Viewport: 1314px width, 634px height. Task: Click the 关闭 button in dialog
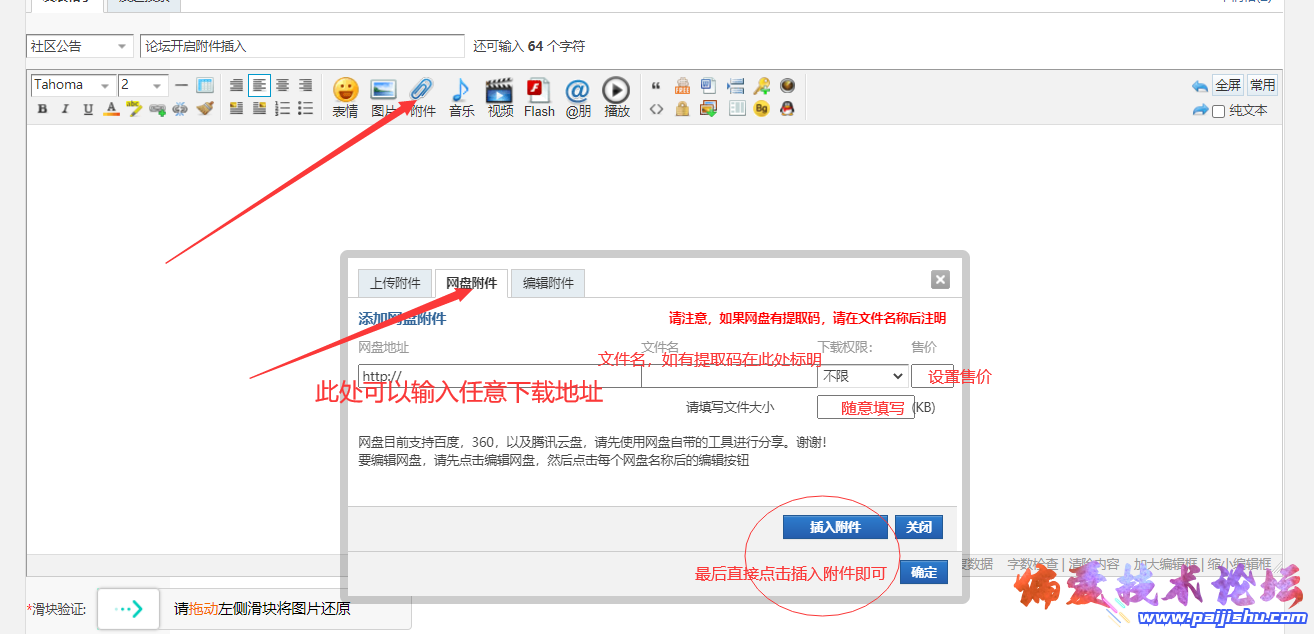tap(918, 527)
